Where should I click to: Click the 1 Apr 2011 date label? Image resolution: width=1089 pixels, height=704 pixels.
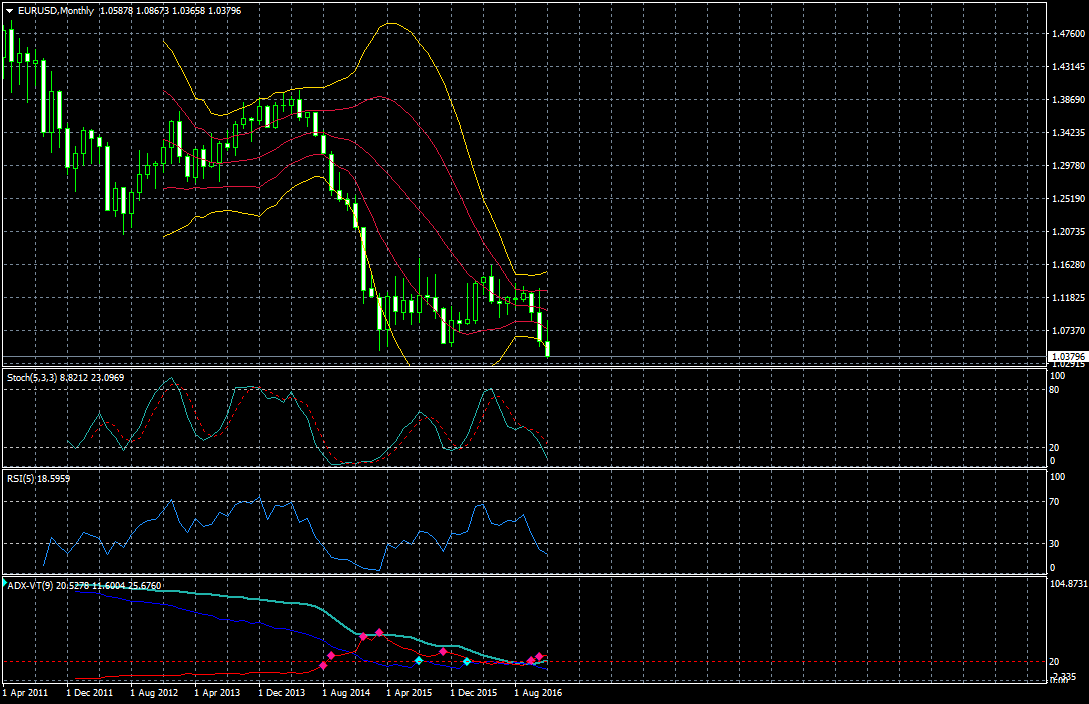tap(26, 691)
